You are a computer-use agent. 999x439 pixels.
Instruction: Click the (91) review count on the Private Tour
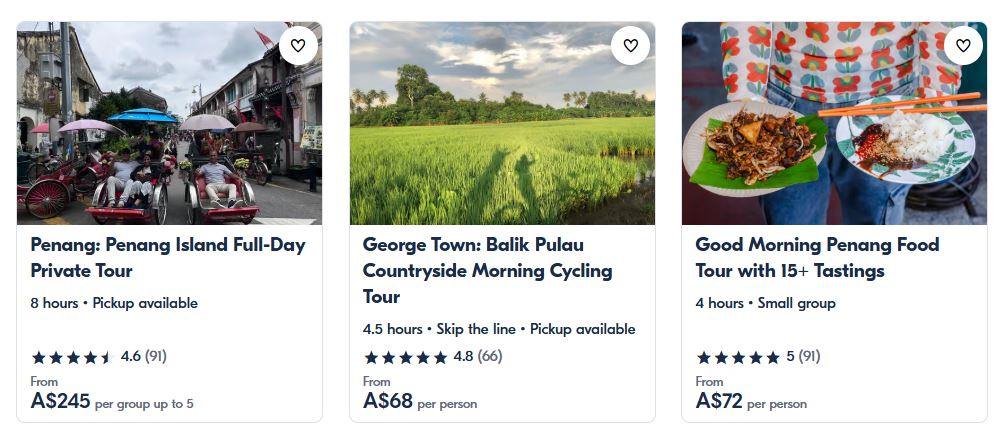156,355
